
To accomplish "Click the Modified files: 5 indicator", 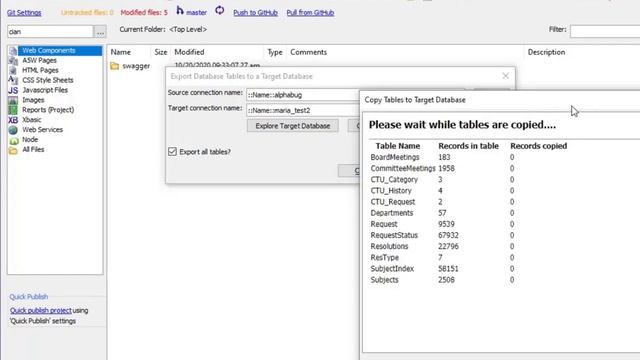I will click(144, 13).
